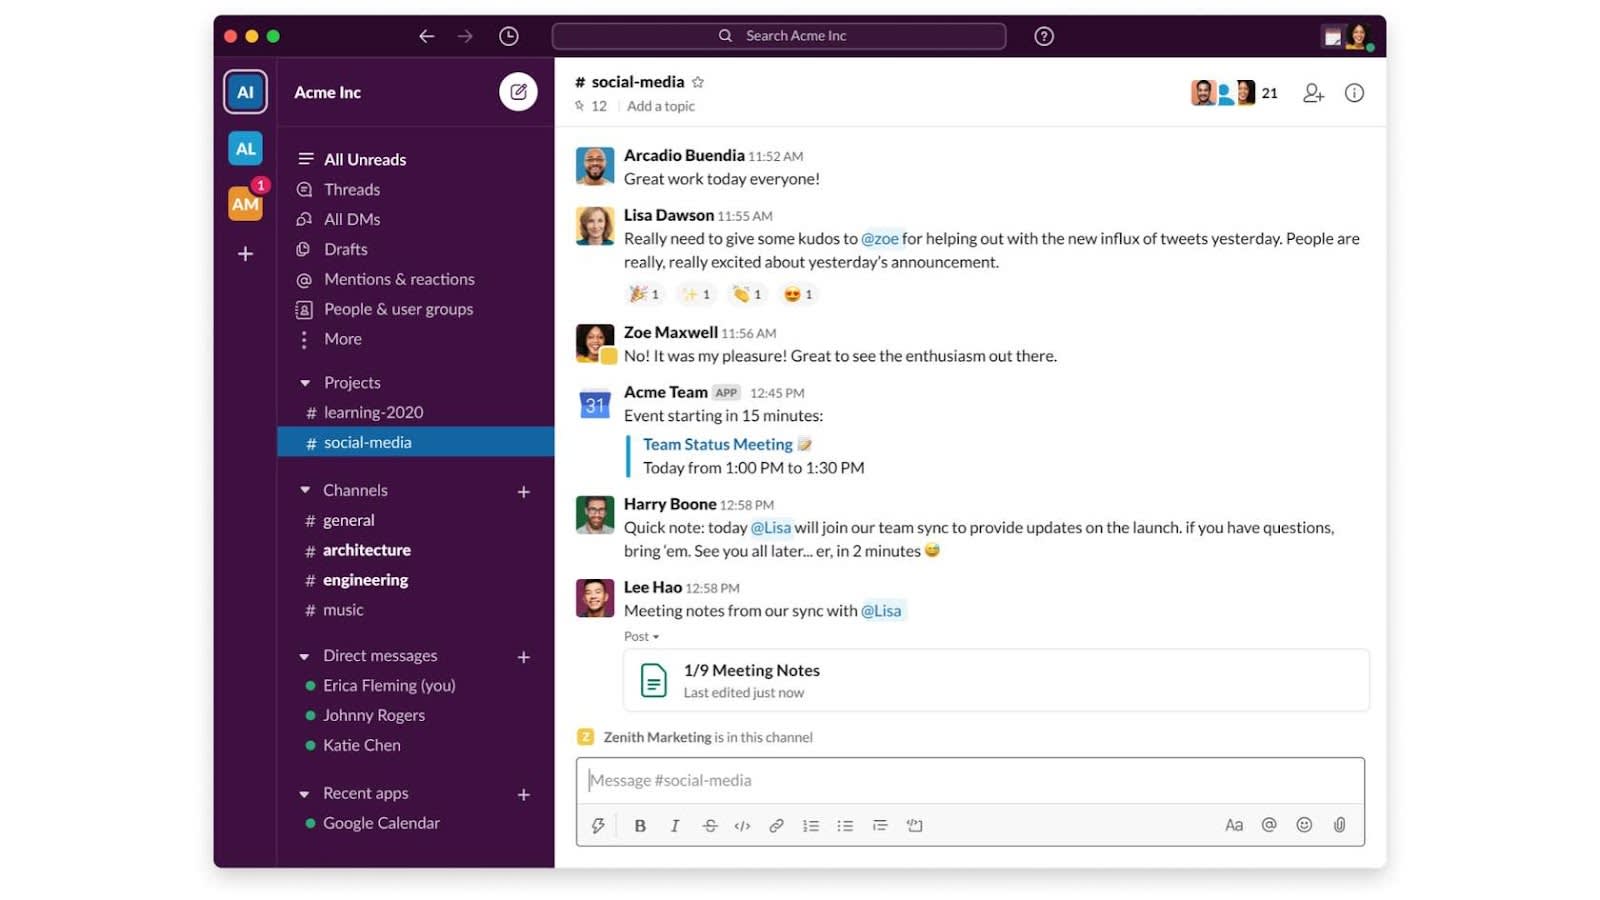Select the @ mention icon in the composer

pyautogui.click(x=1268, y=825)
